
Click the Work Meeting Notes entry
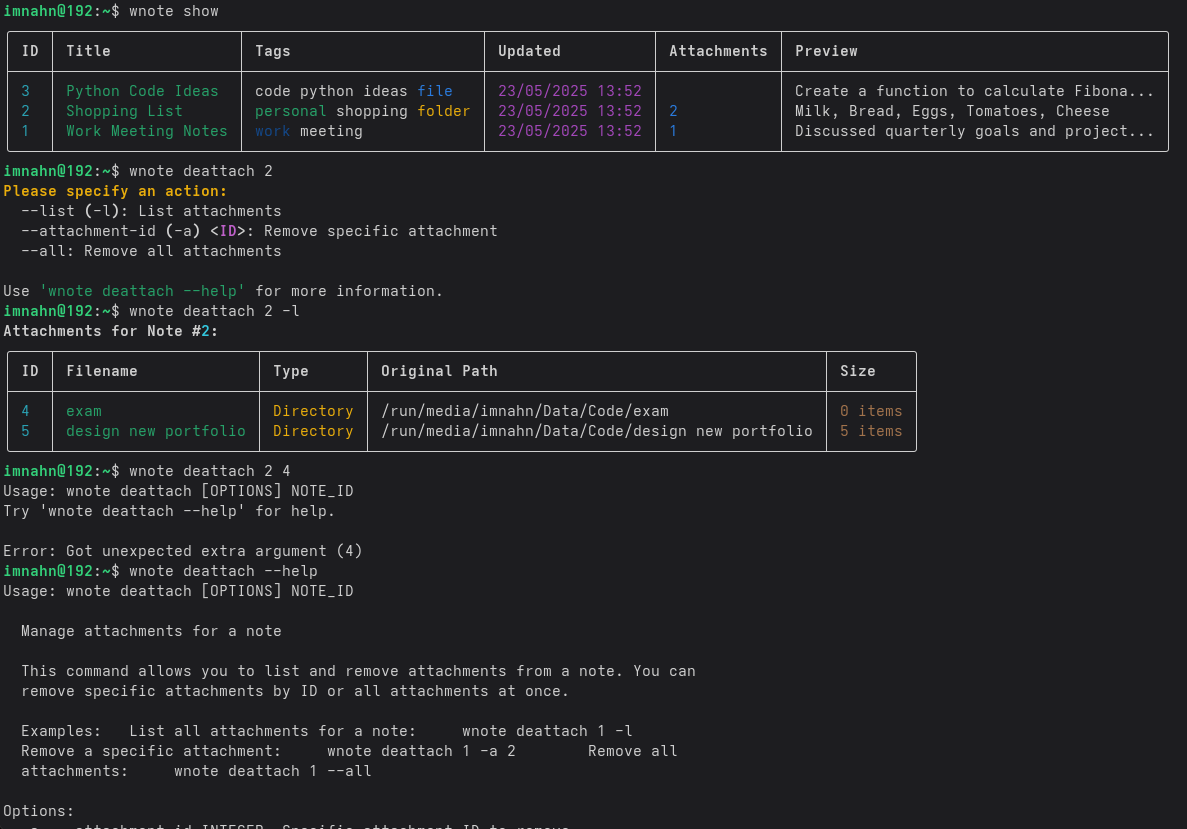[146, 131]
